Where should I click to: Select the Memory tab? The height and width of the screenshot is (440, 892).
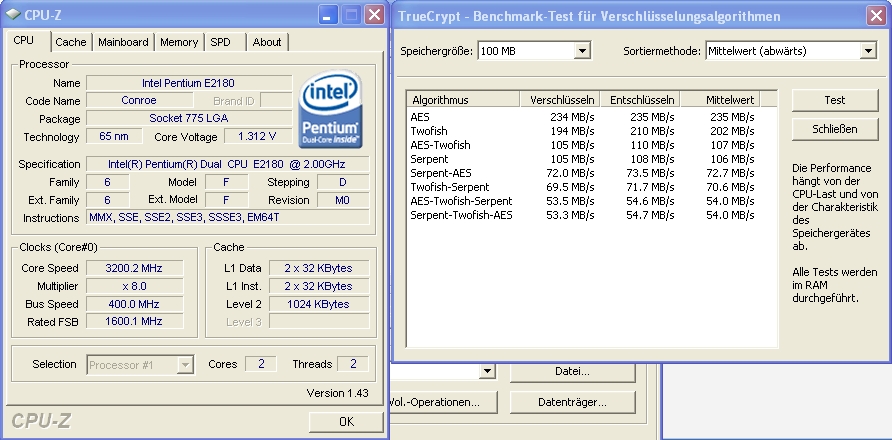pos(179,42)
